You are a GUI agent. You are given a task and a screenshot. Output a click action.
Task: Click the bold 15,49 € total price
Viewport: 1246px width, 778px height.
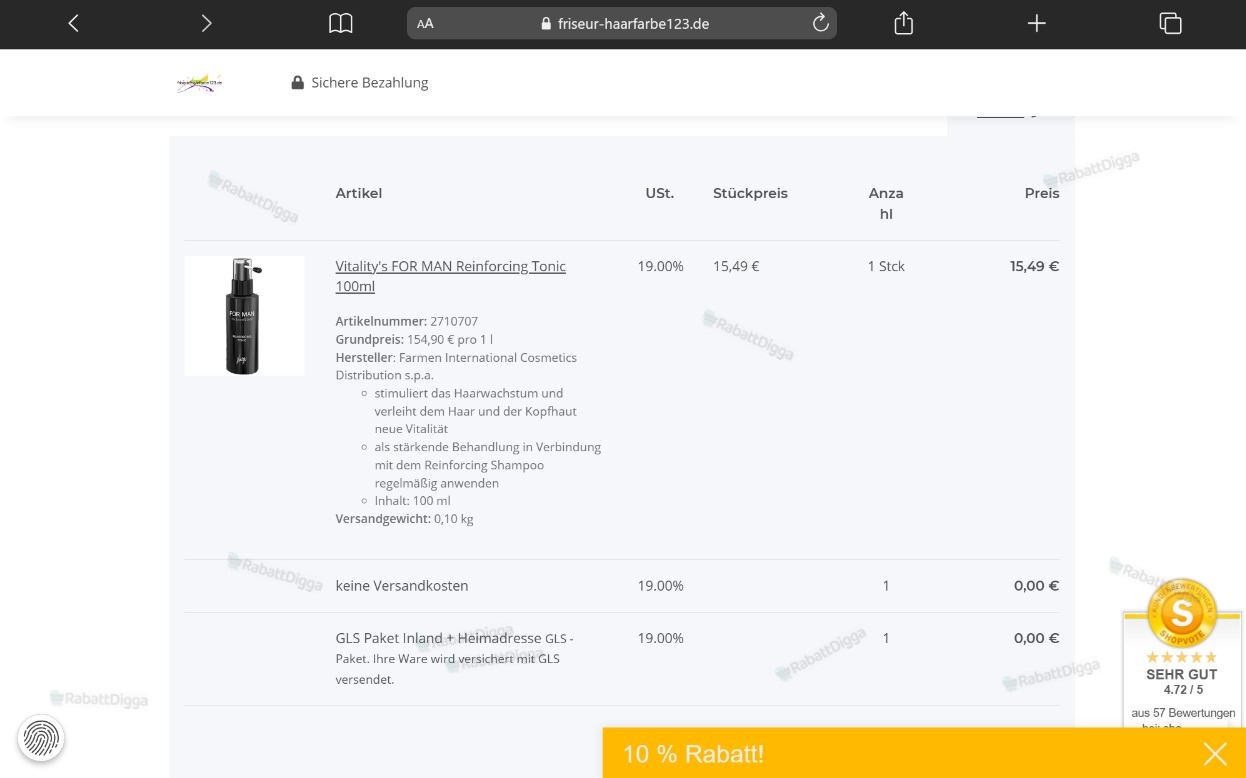coord(1034,266)
